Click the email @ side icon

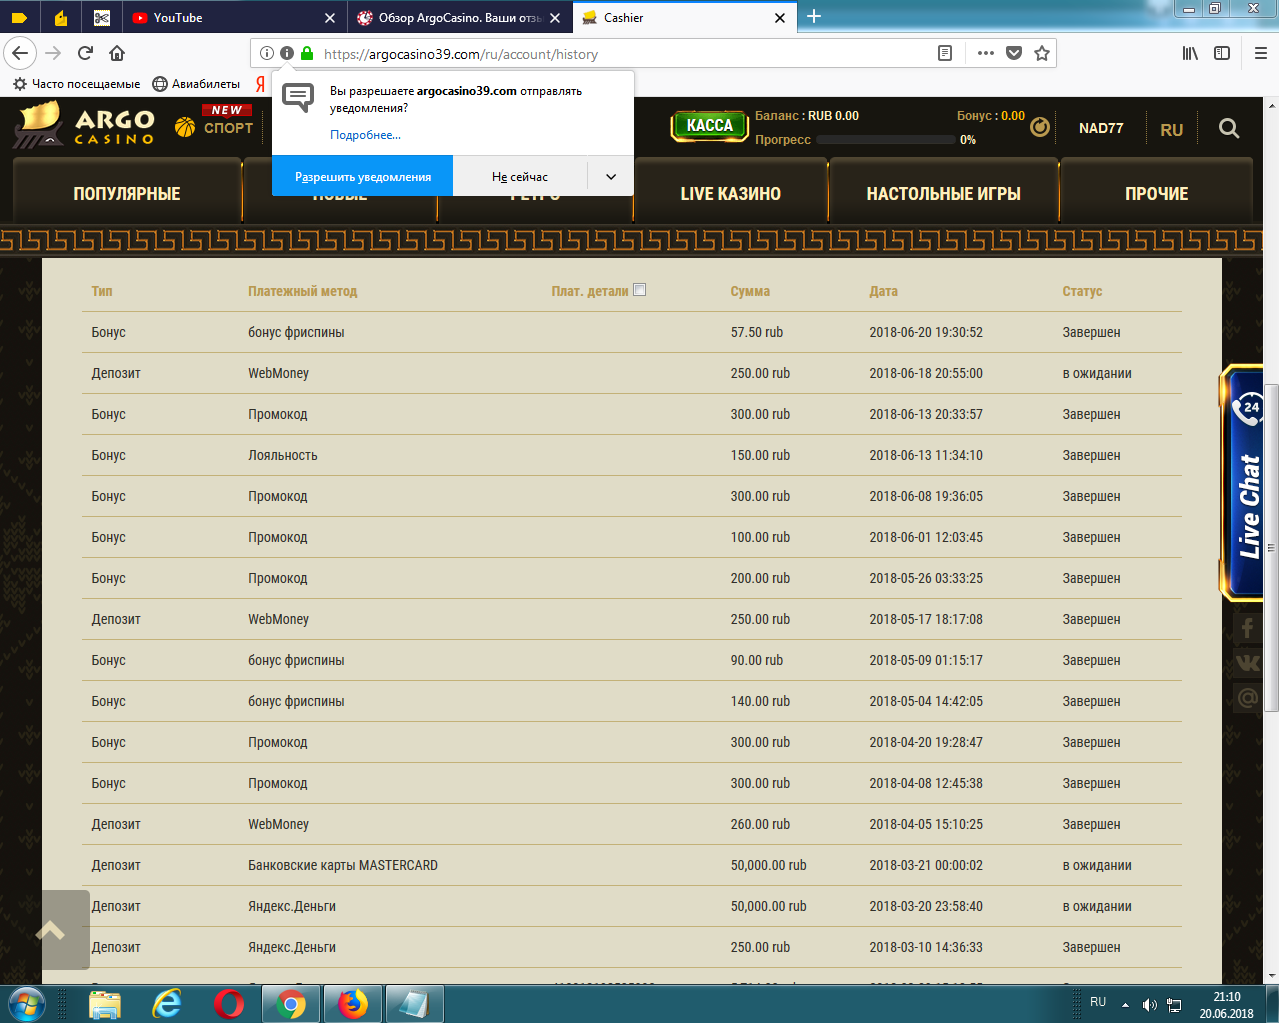(x=1248, y=697)
